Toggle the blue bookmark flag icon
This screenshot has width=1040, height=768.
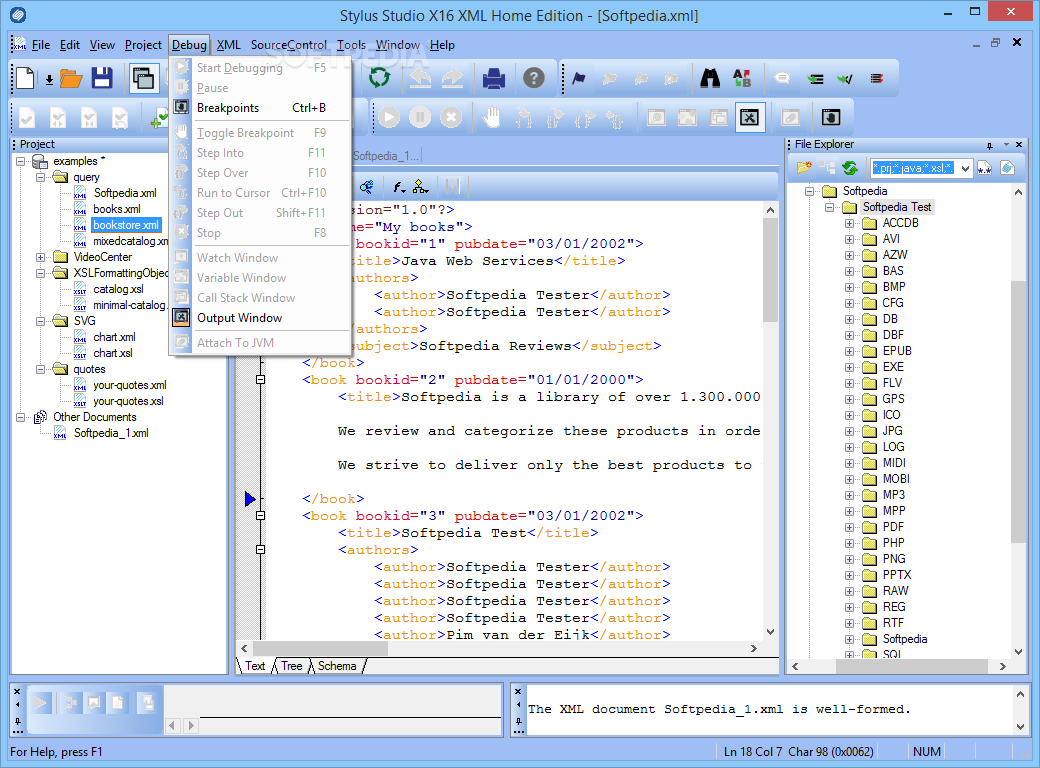(x=579, y=78)
